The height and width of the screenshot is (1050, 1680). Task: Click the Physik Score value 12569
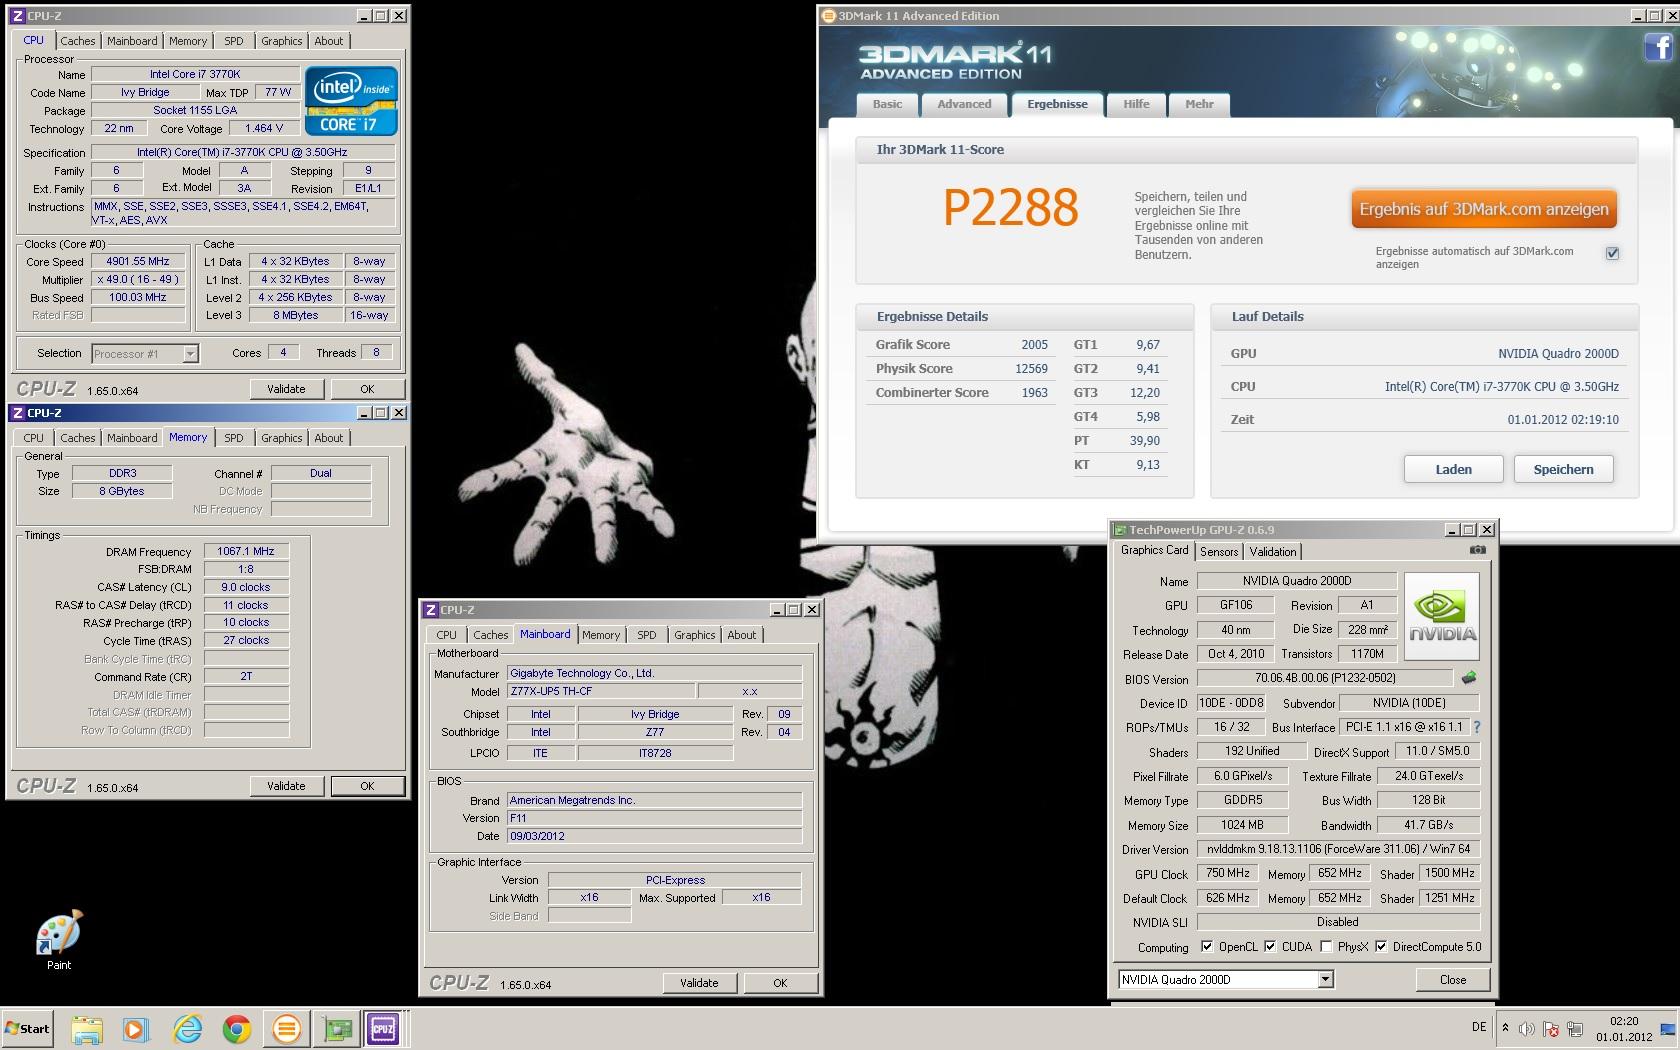click(1031, 368)
